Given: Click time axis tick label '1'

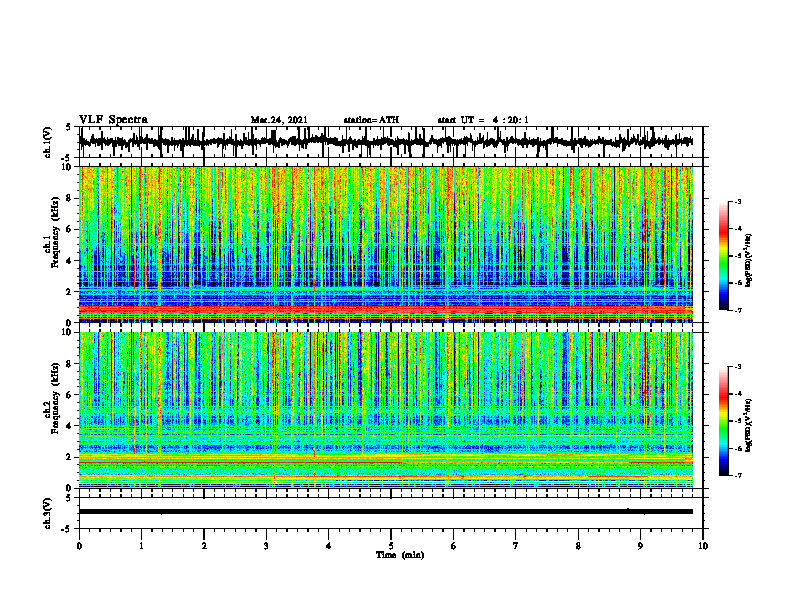Looking at the screenshot, I should (141, 546).
